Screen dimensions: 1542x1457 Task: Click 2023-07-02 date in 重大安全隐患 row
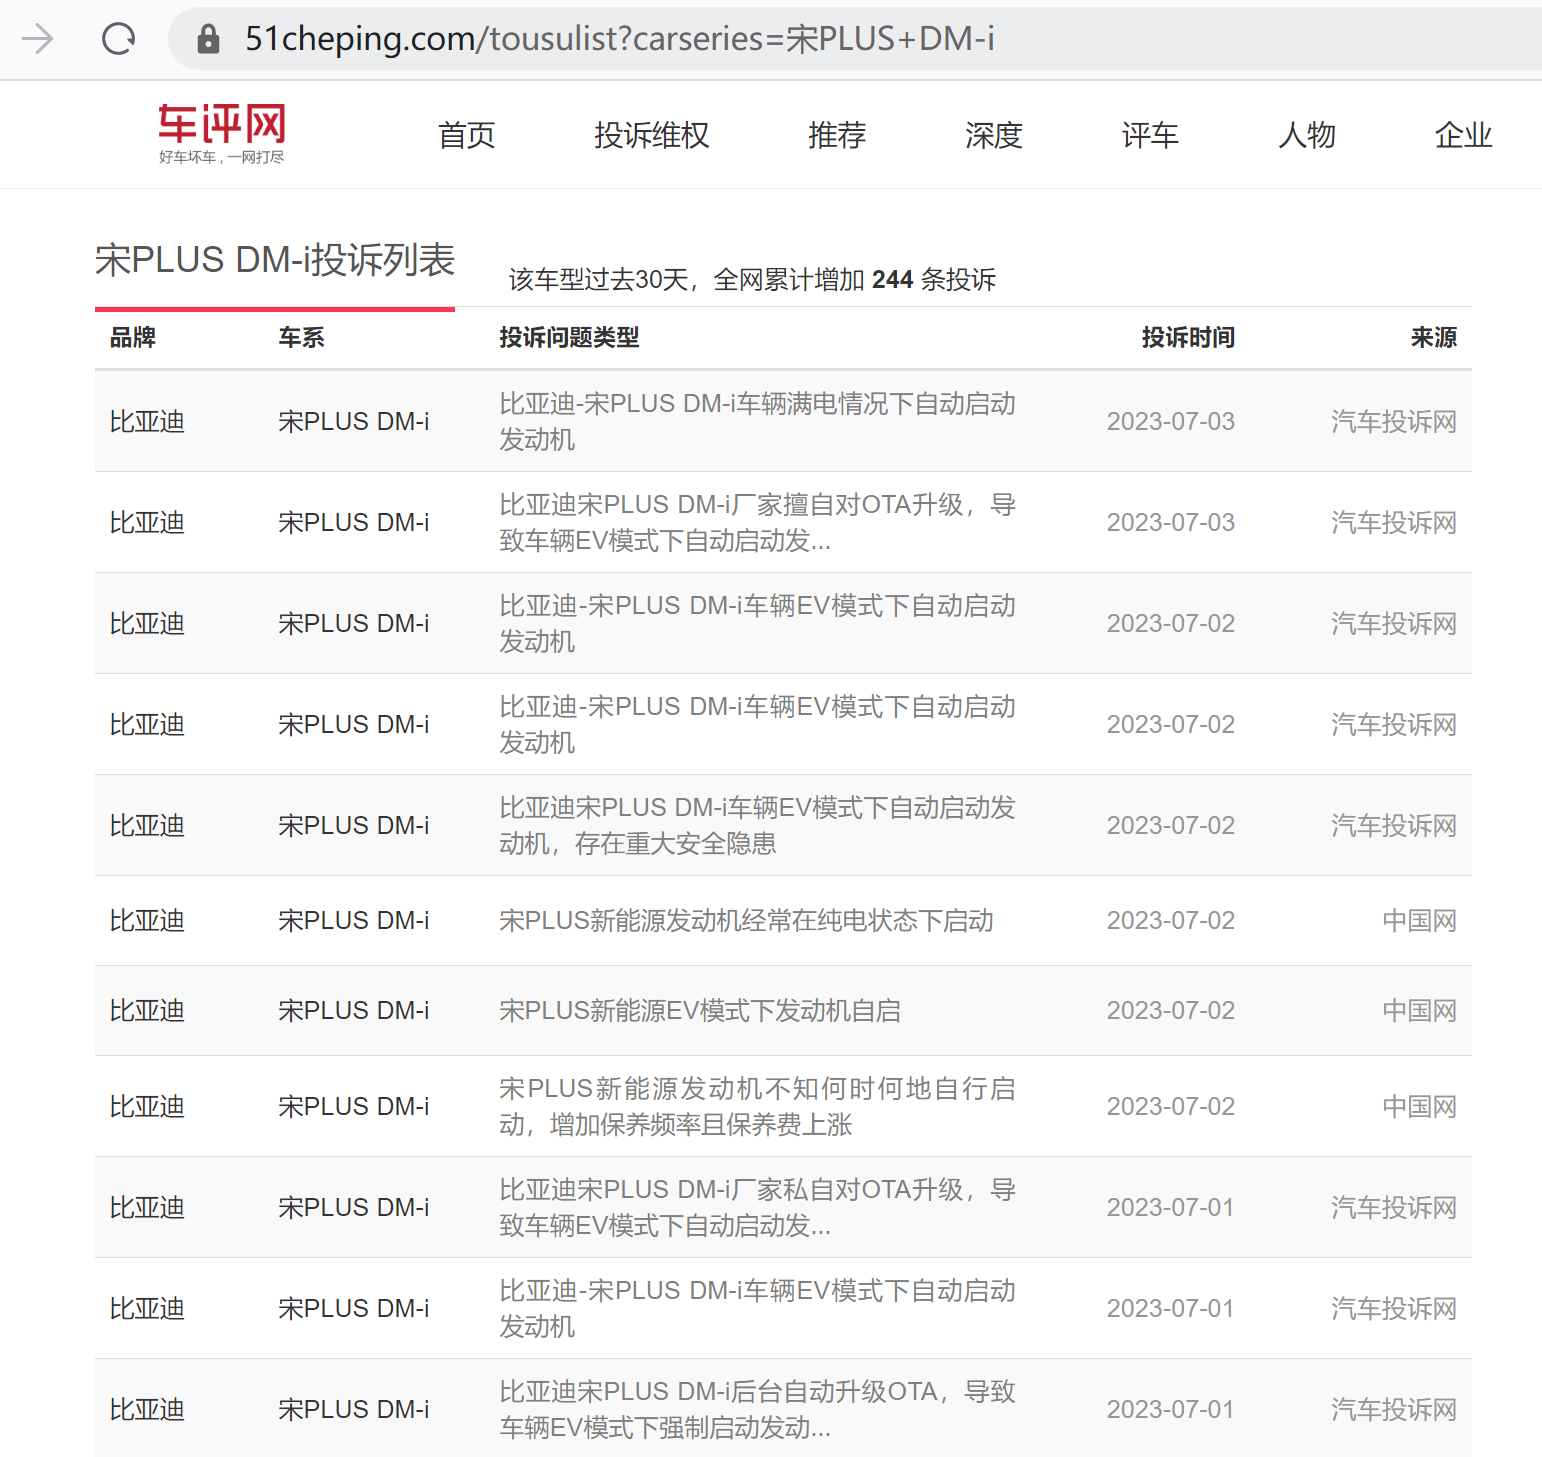[x=1171, y=826]
